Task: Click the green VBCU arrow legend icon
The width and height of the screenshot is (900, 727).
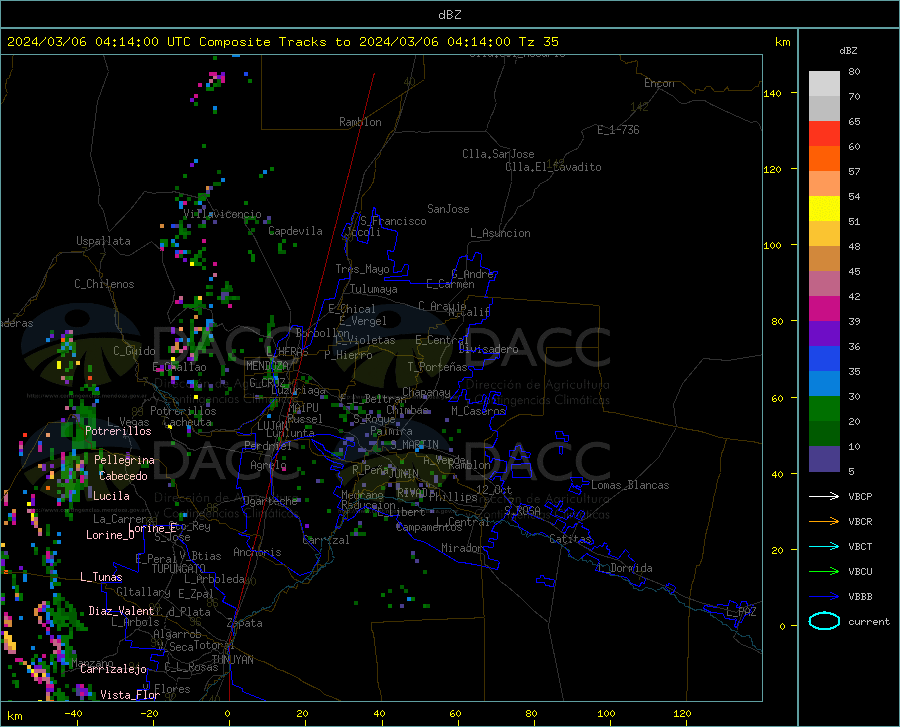Action: pos(824,572)
